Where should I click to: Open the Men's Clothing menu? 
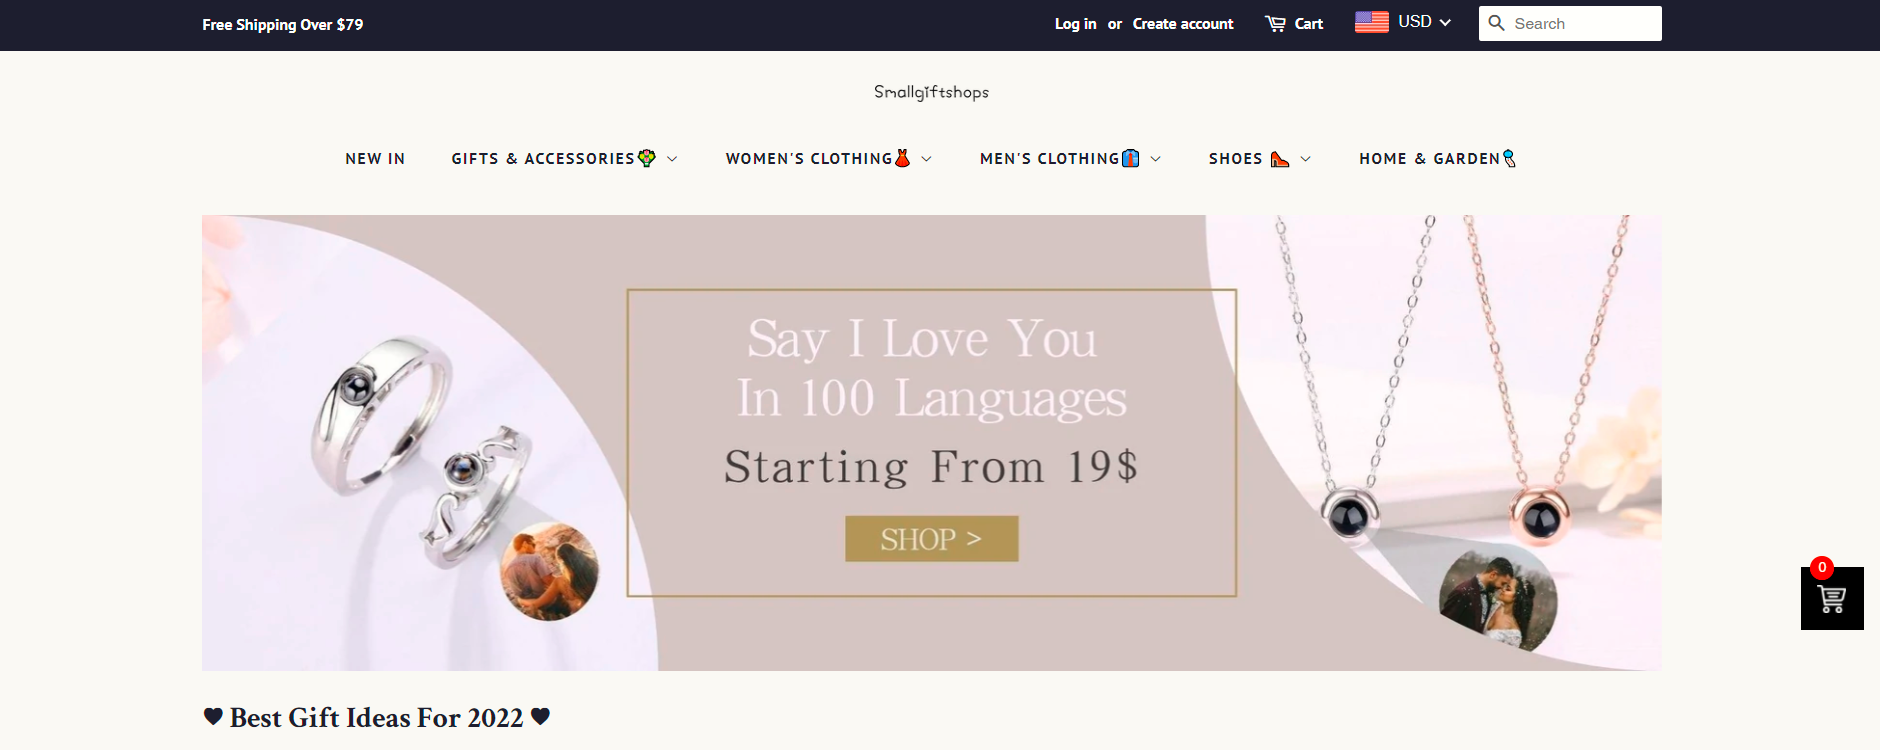click(1059, 159)
